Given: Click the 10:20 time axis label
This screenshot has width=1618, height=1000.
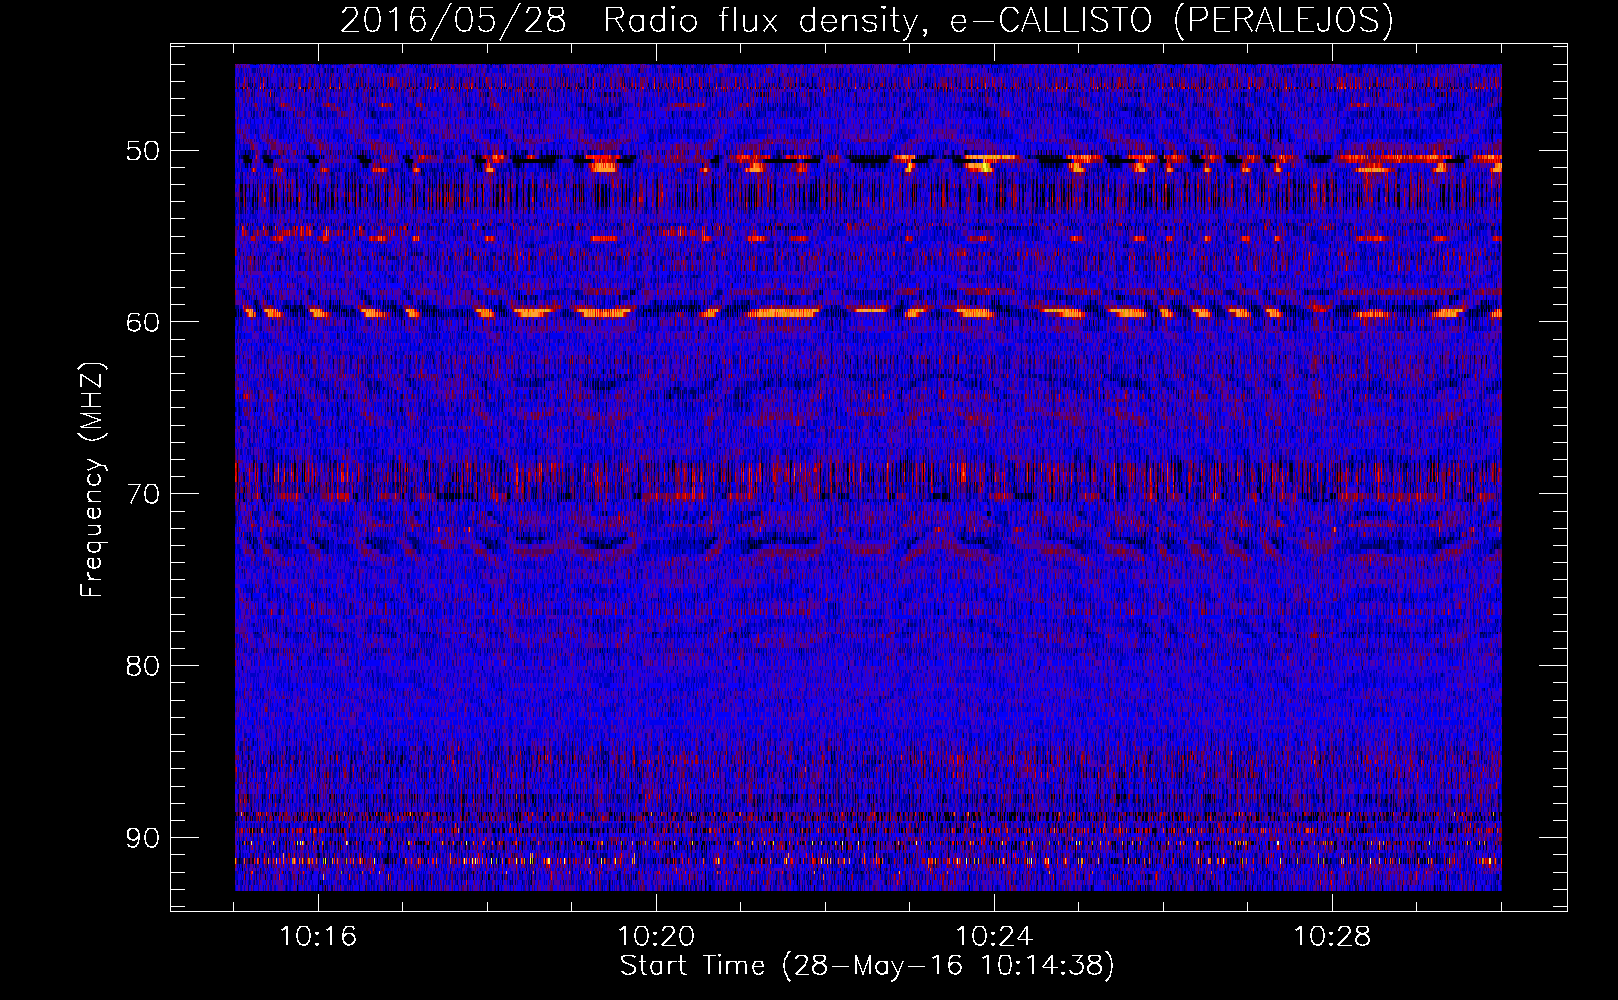Looking at the screenshot, I should pos(656,936).
